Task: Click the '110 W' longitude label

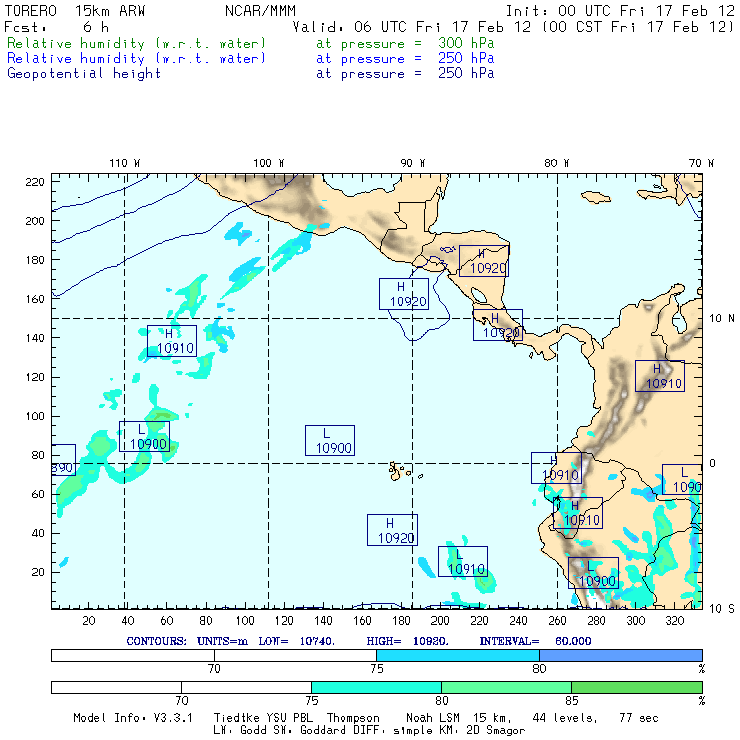Action: [125, 163]
